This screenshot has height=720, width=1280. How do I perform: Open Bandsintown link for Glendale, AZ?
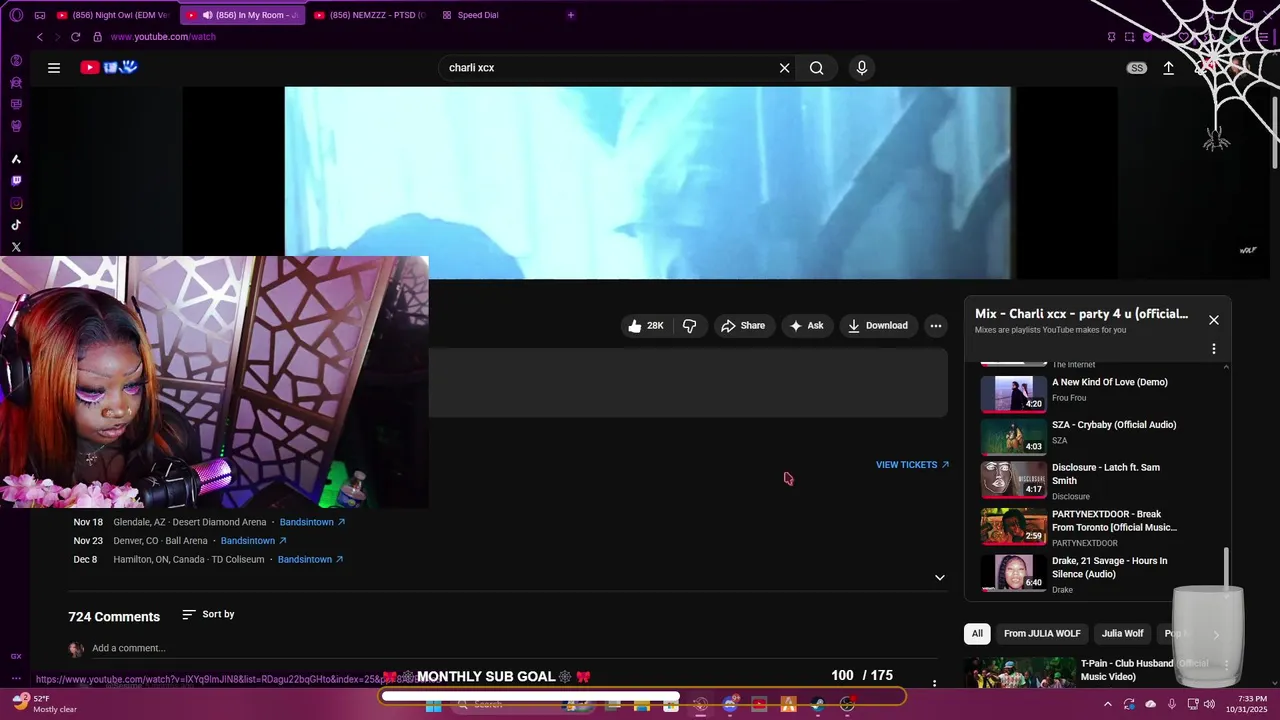click(x=312, y=522)
